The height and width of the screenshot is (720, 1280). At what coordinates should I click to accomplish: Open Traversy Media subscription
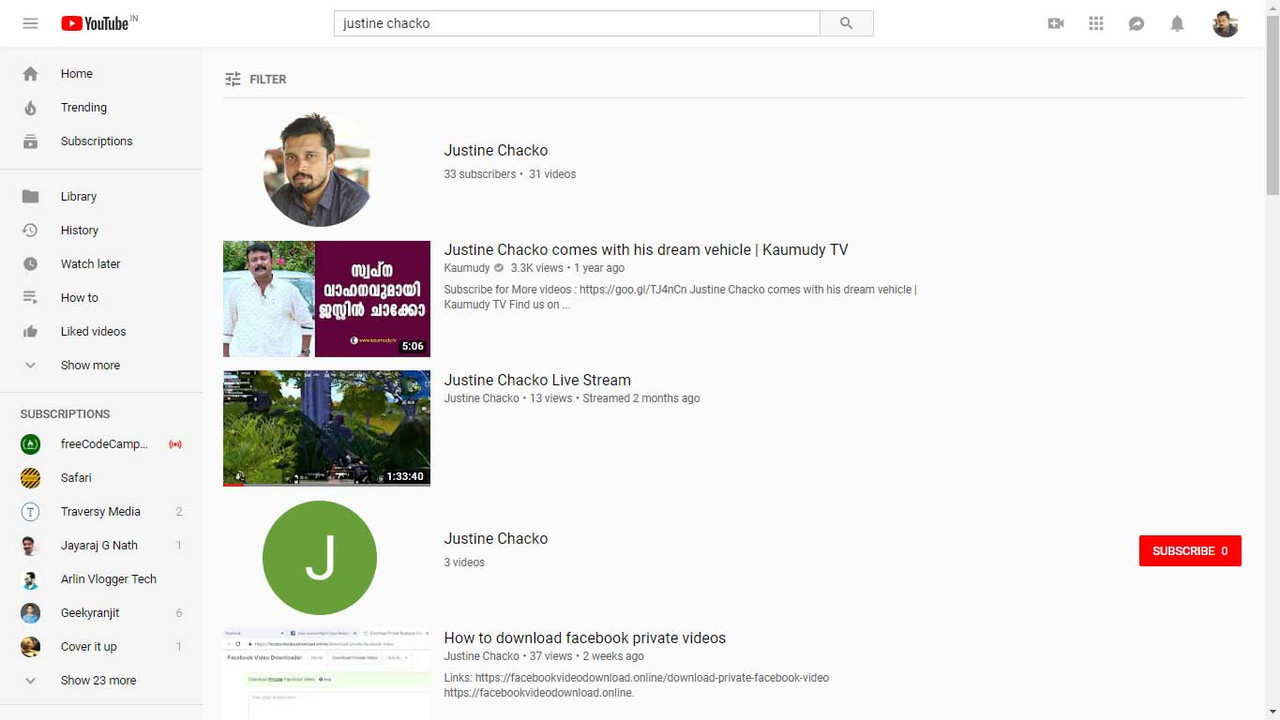click(100, 511)
